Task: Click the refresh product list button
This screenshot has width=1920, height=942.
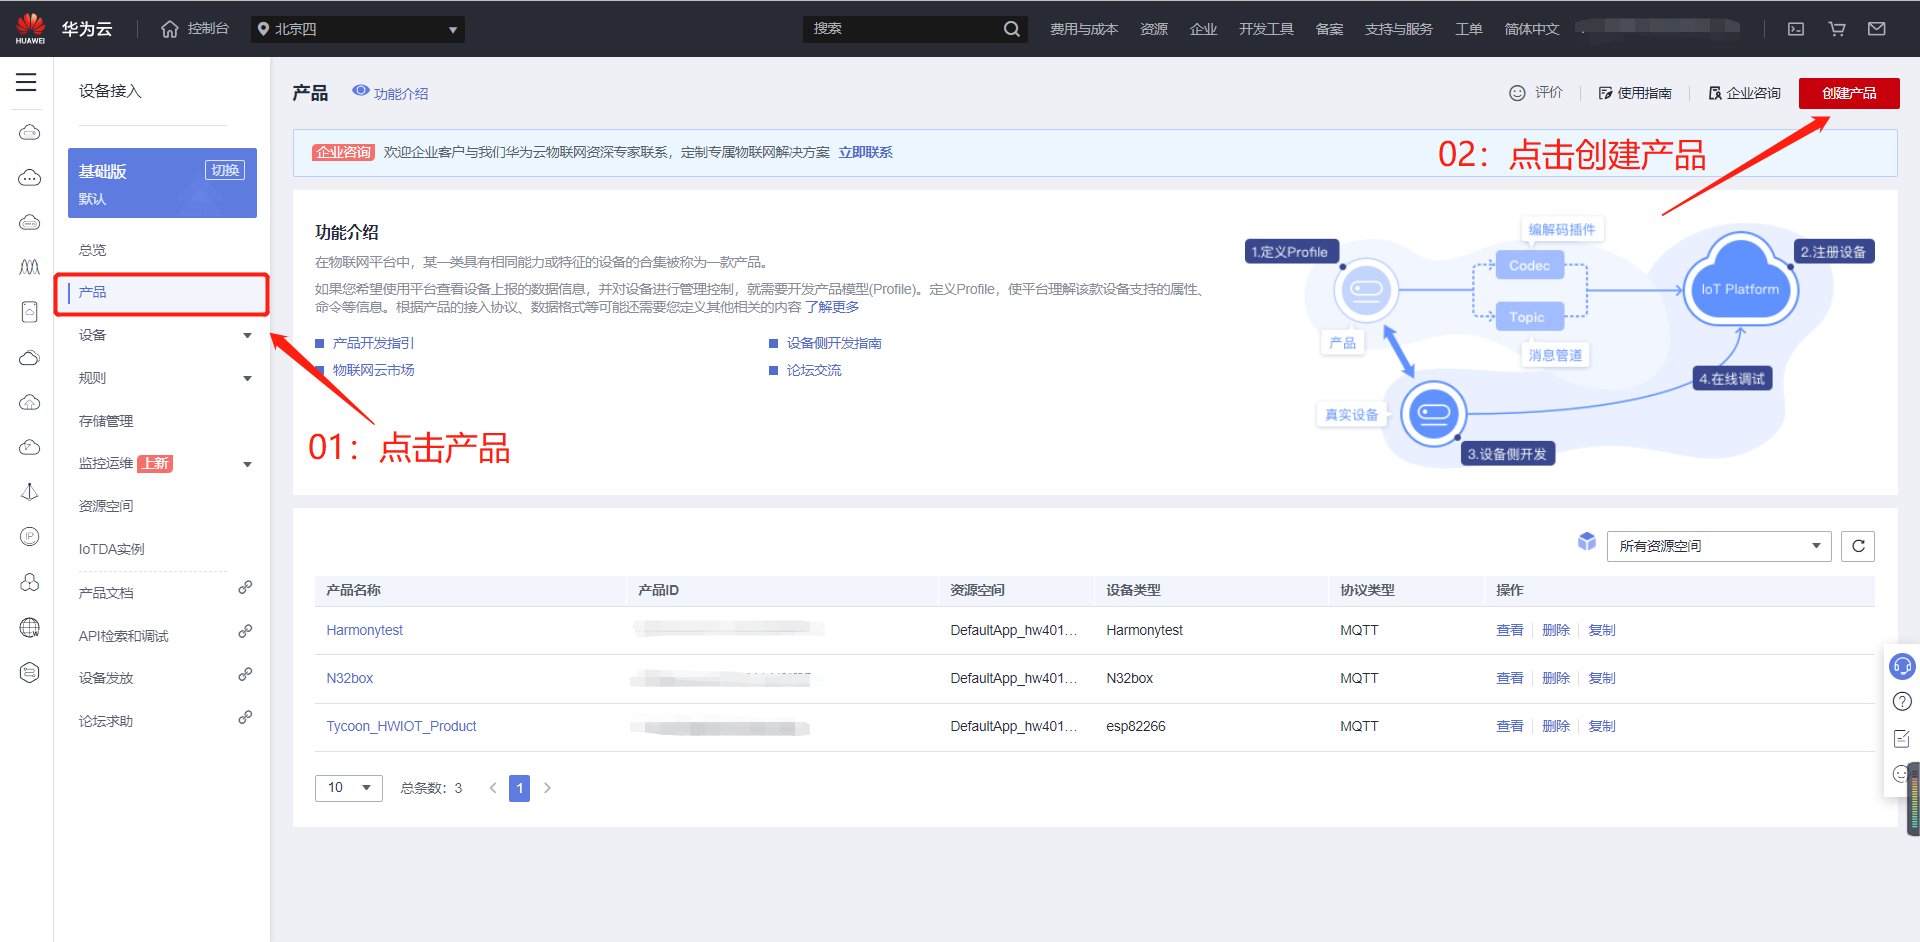Action: 1858,546
